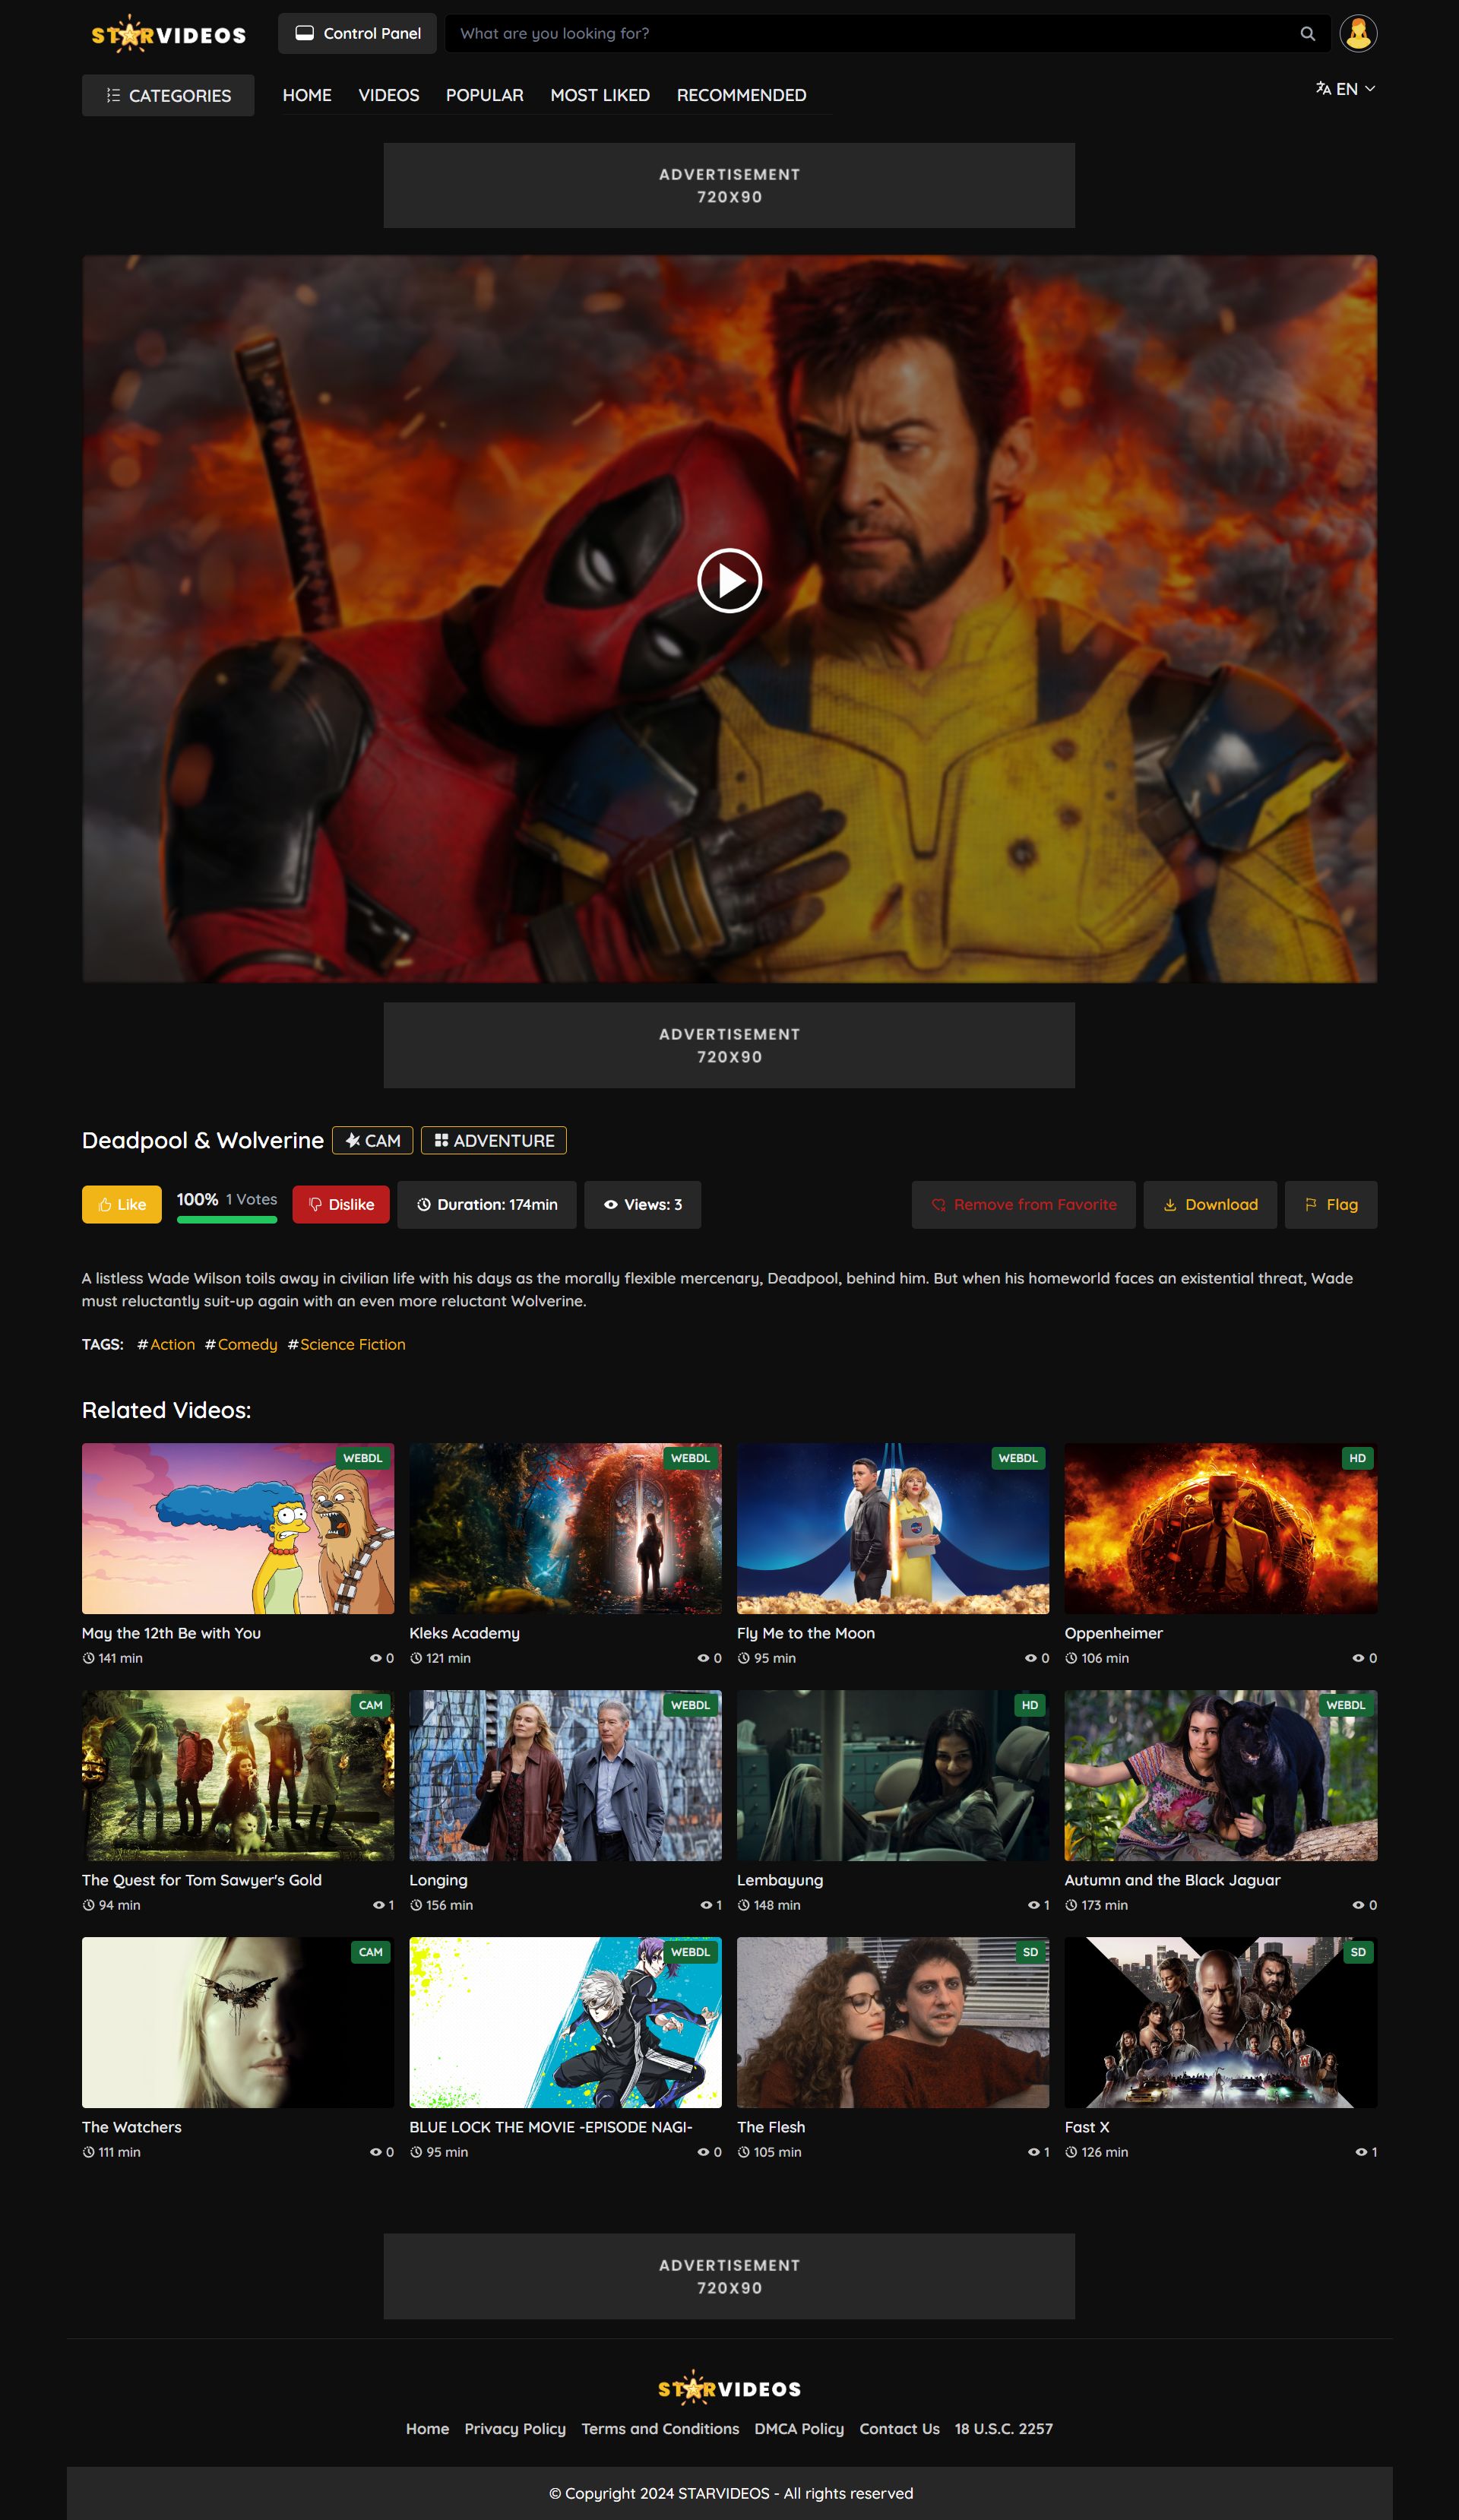The image size is (1459, 2520).
Task: Expand the EN language selector
Action: point(1345,89)
